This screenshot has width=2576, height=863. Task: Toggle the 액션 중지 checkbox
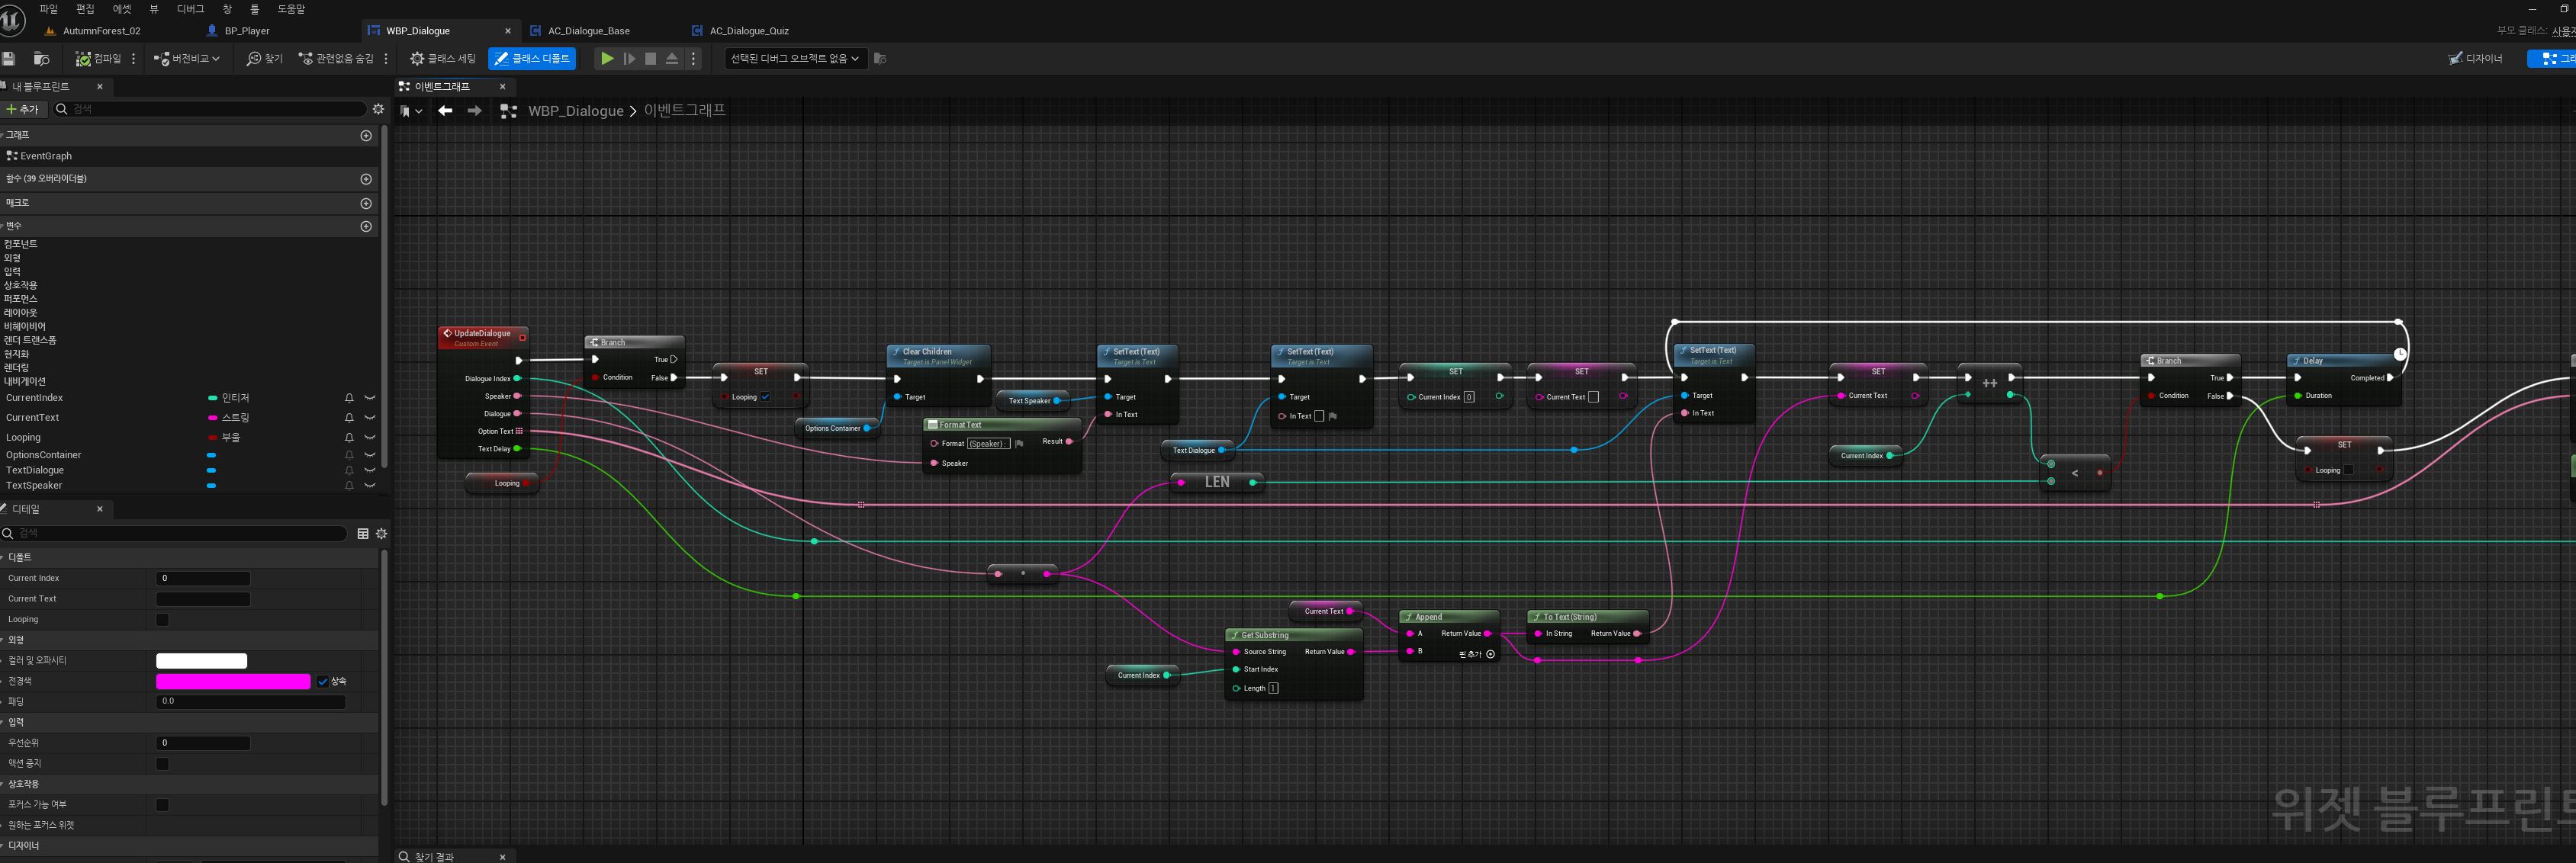pyautogui.click(x=163, y=764)
